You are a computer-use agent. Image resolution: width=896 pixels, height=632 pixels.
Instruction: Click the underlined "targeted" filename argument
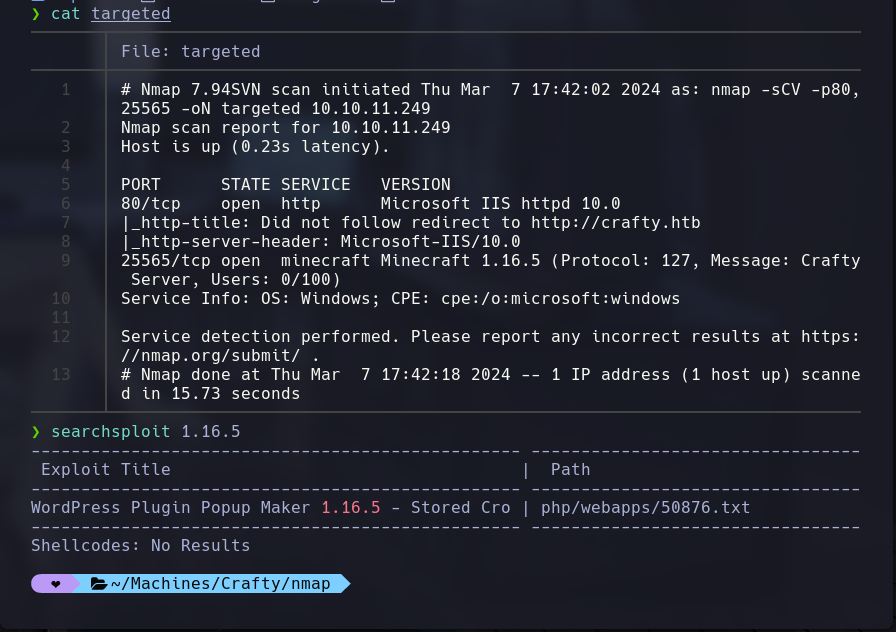tap(130, 14)
